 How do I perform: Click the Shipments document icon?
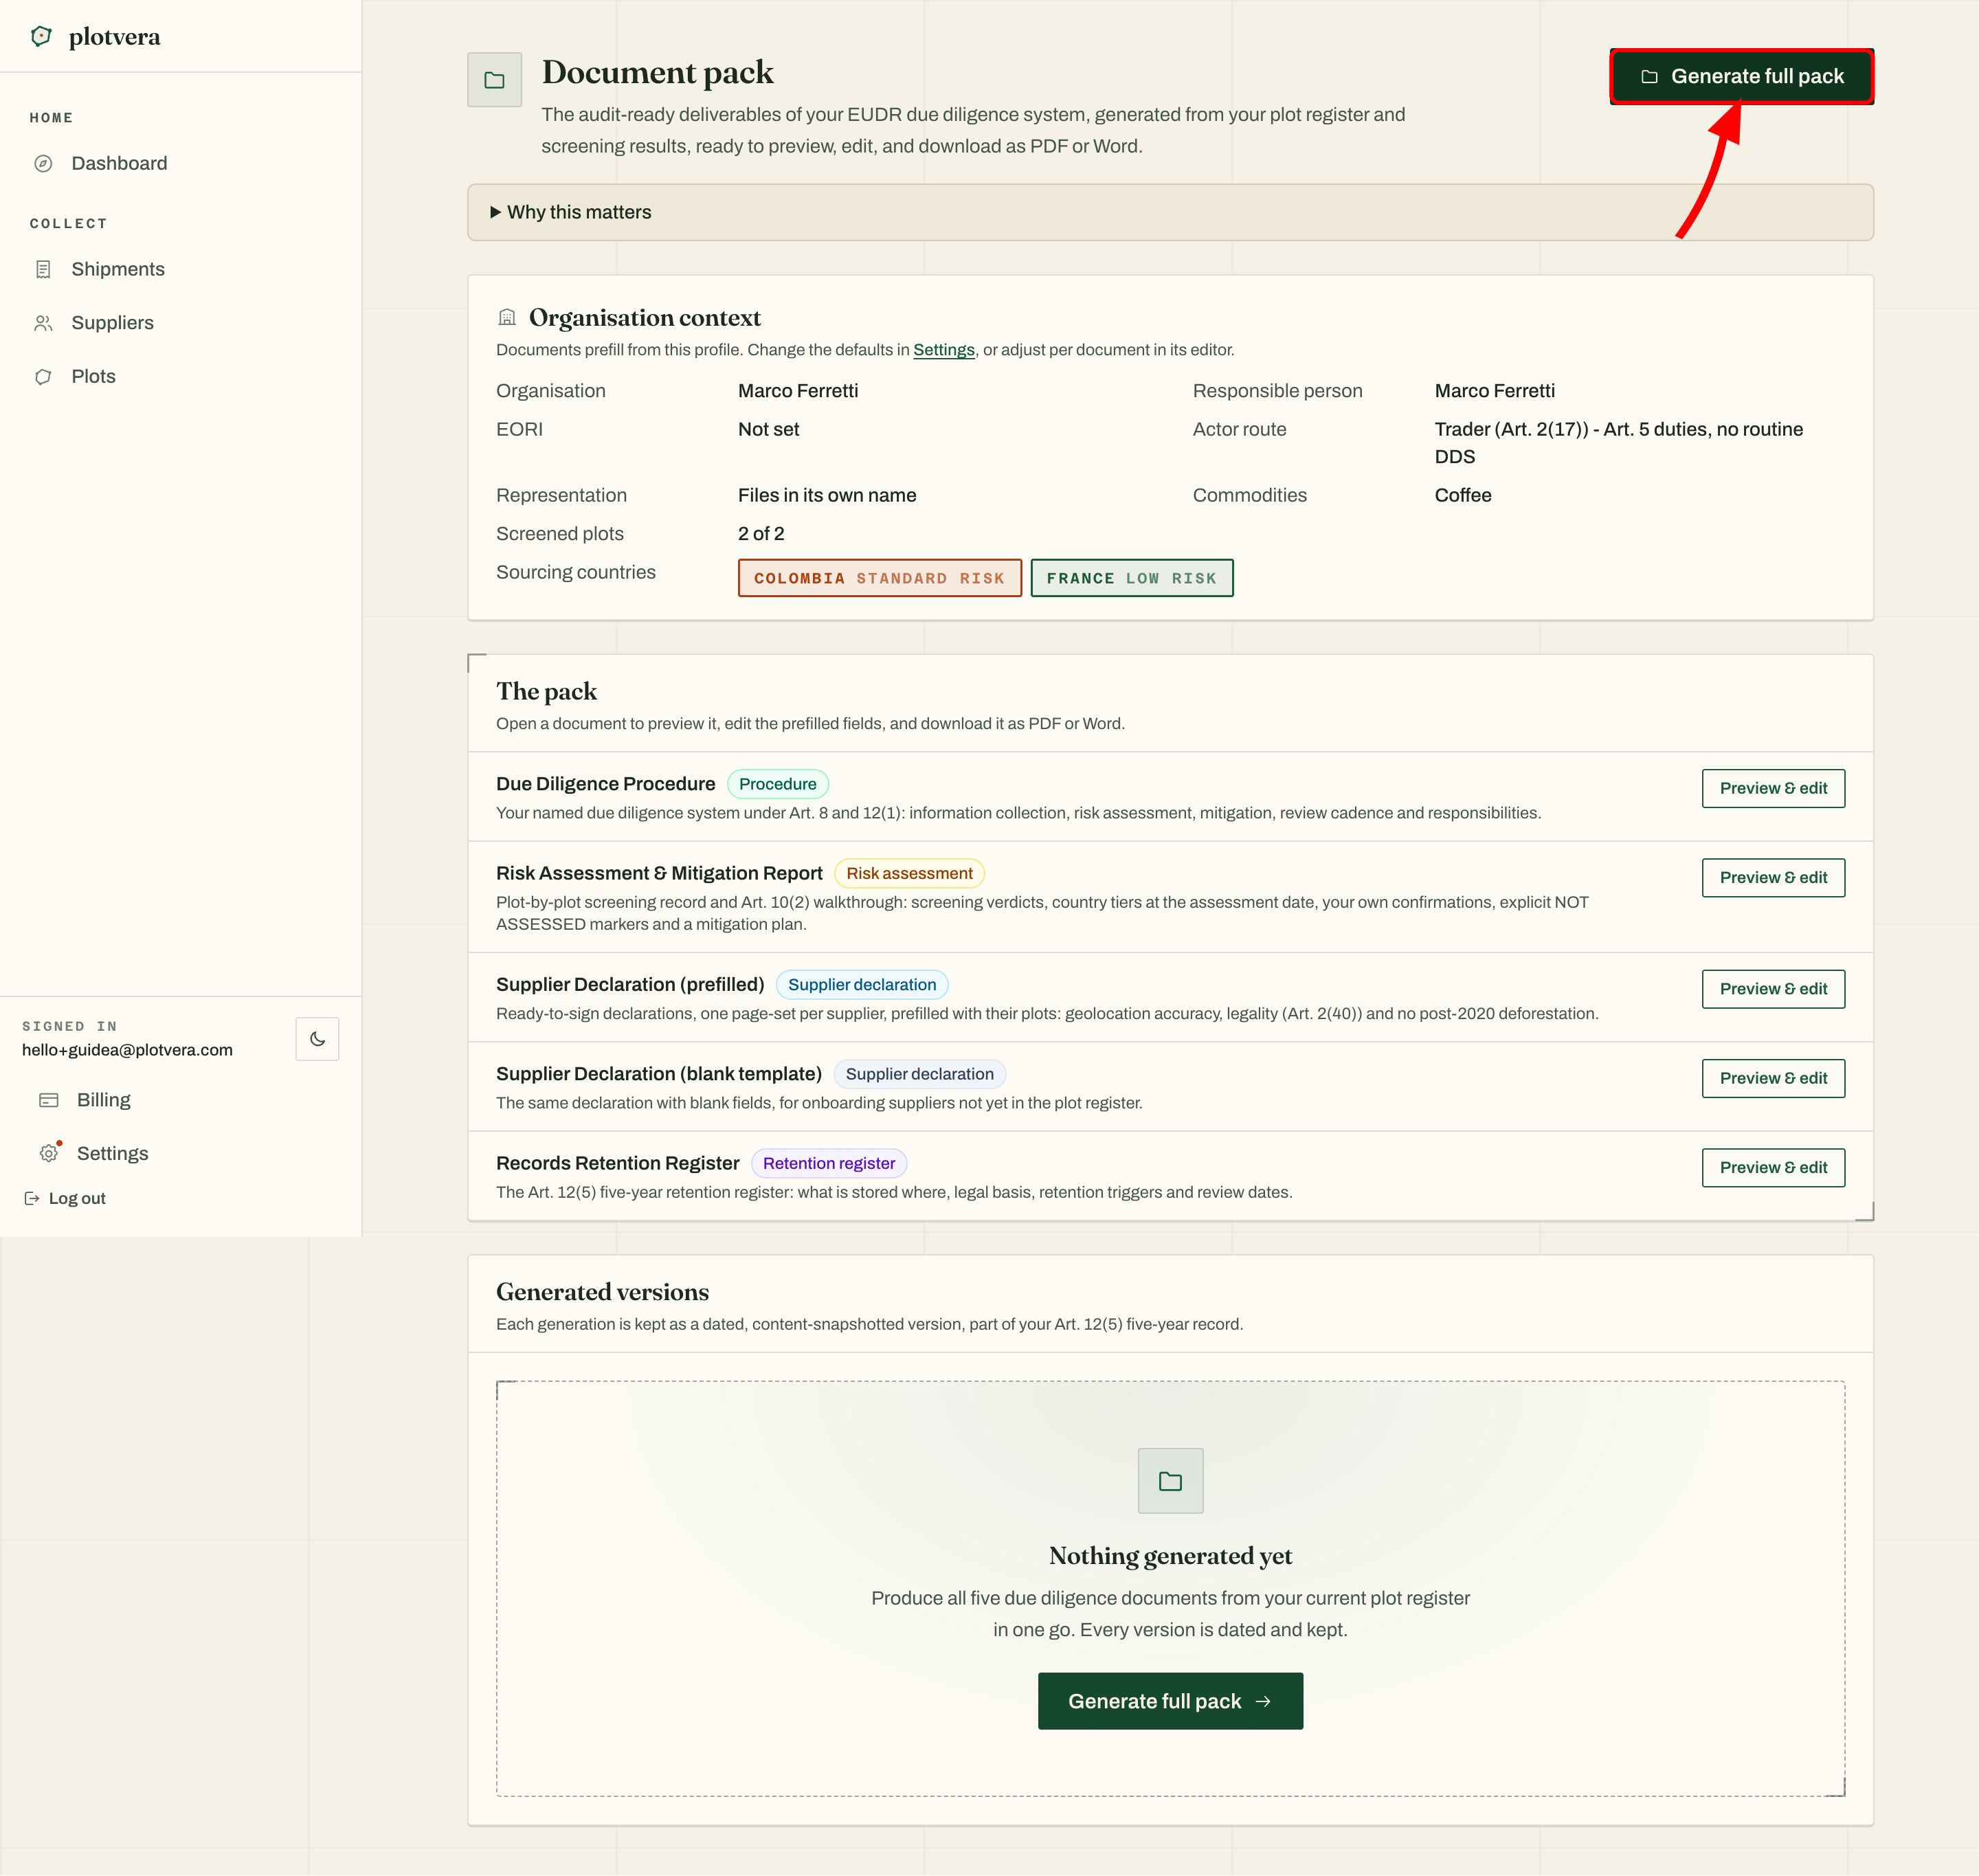pos(43,269)
